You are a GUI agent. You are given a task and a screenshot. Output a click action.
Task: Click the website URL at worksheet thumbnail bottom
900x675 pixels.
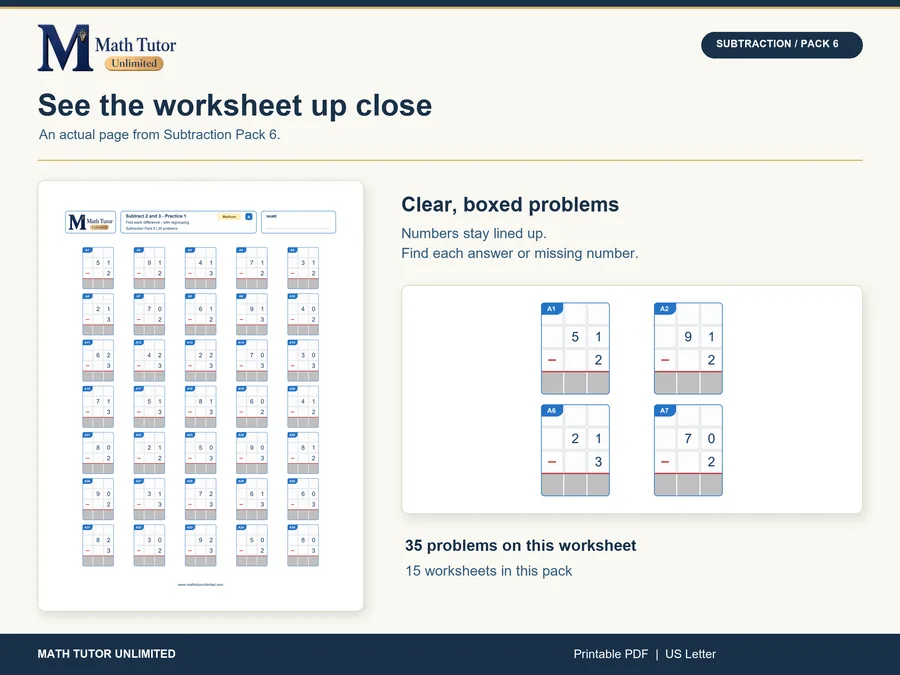[x=200, y=584]
